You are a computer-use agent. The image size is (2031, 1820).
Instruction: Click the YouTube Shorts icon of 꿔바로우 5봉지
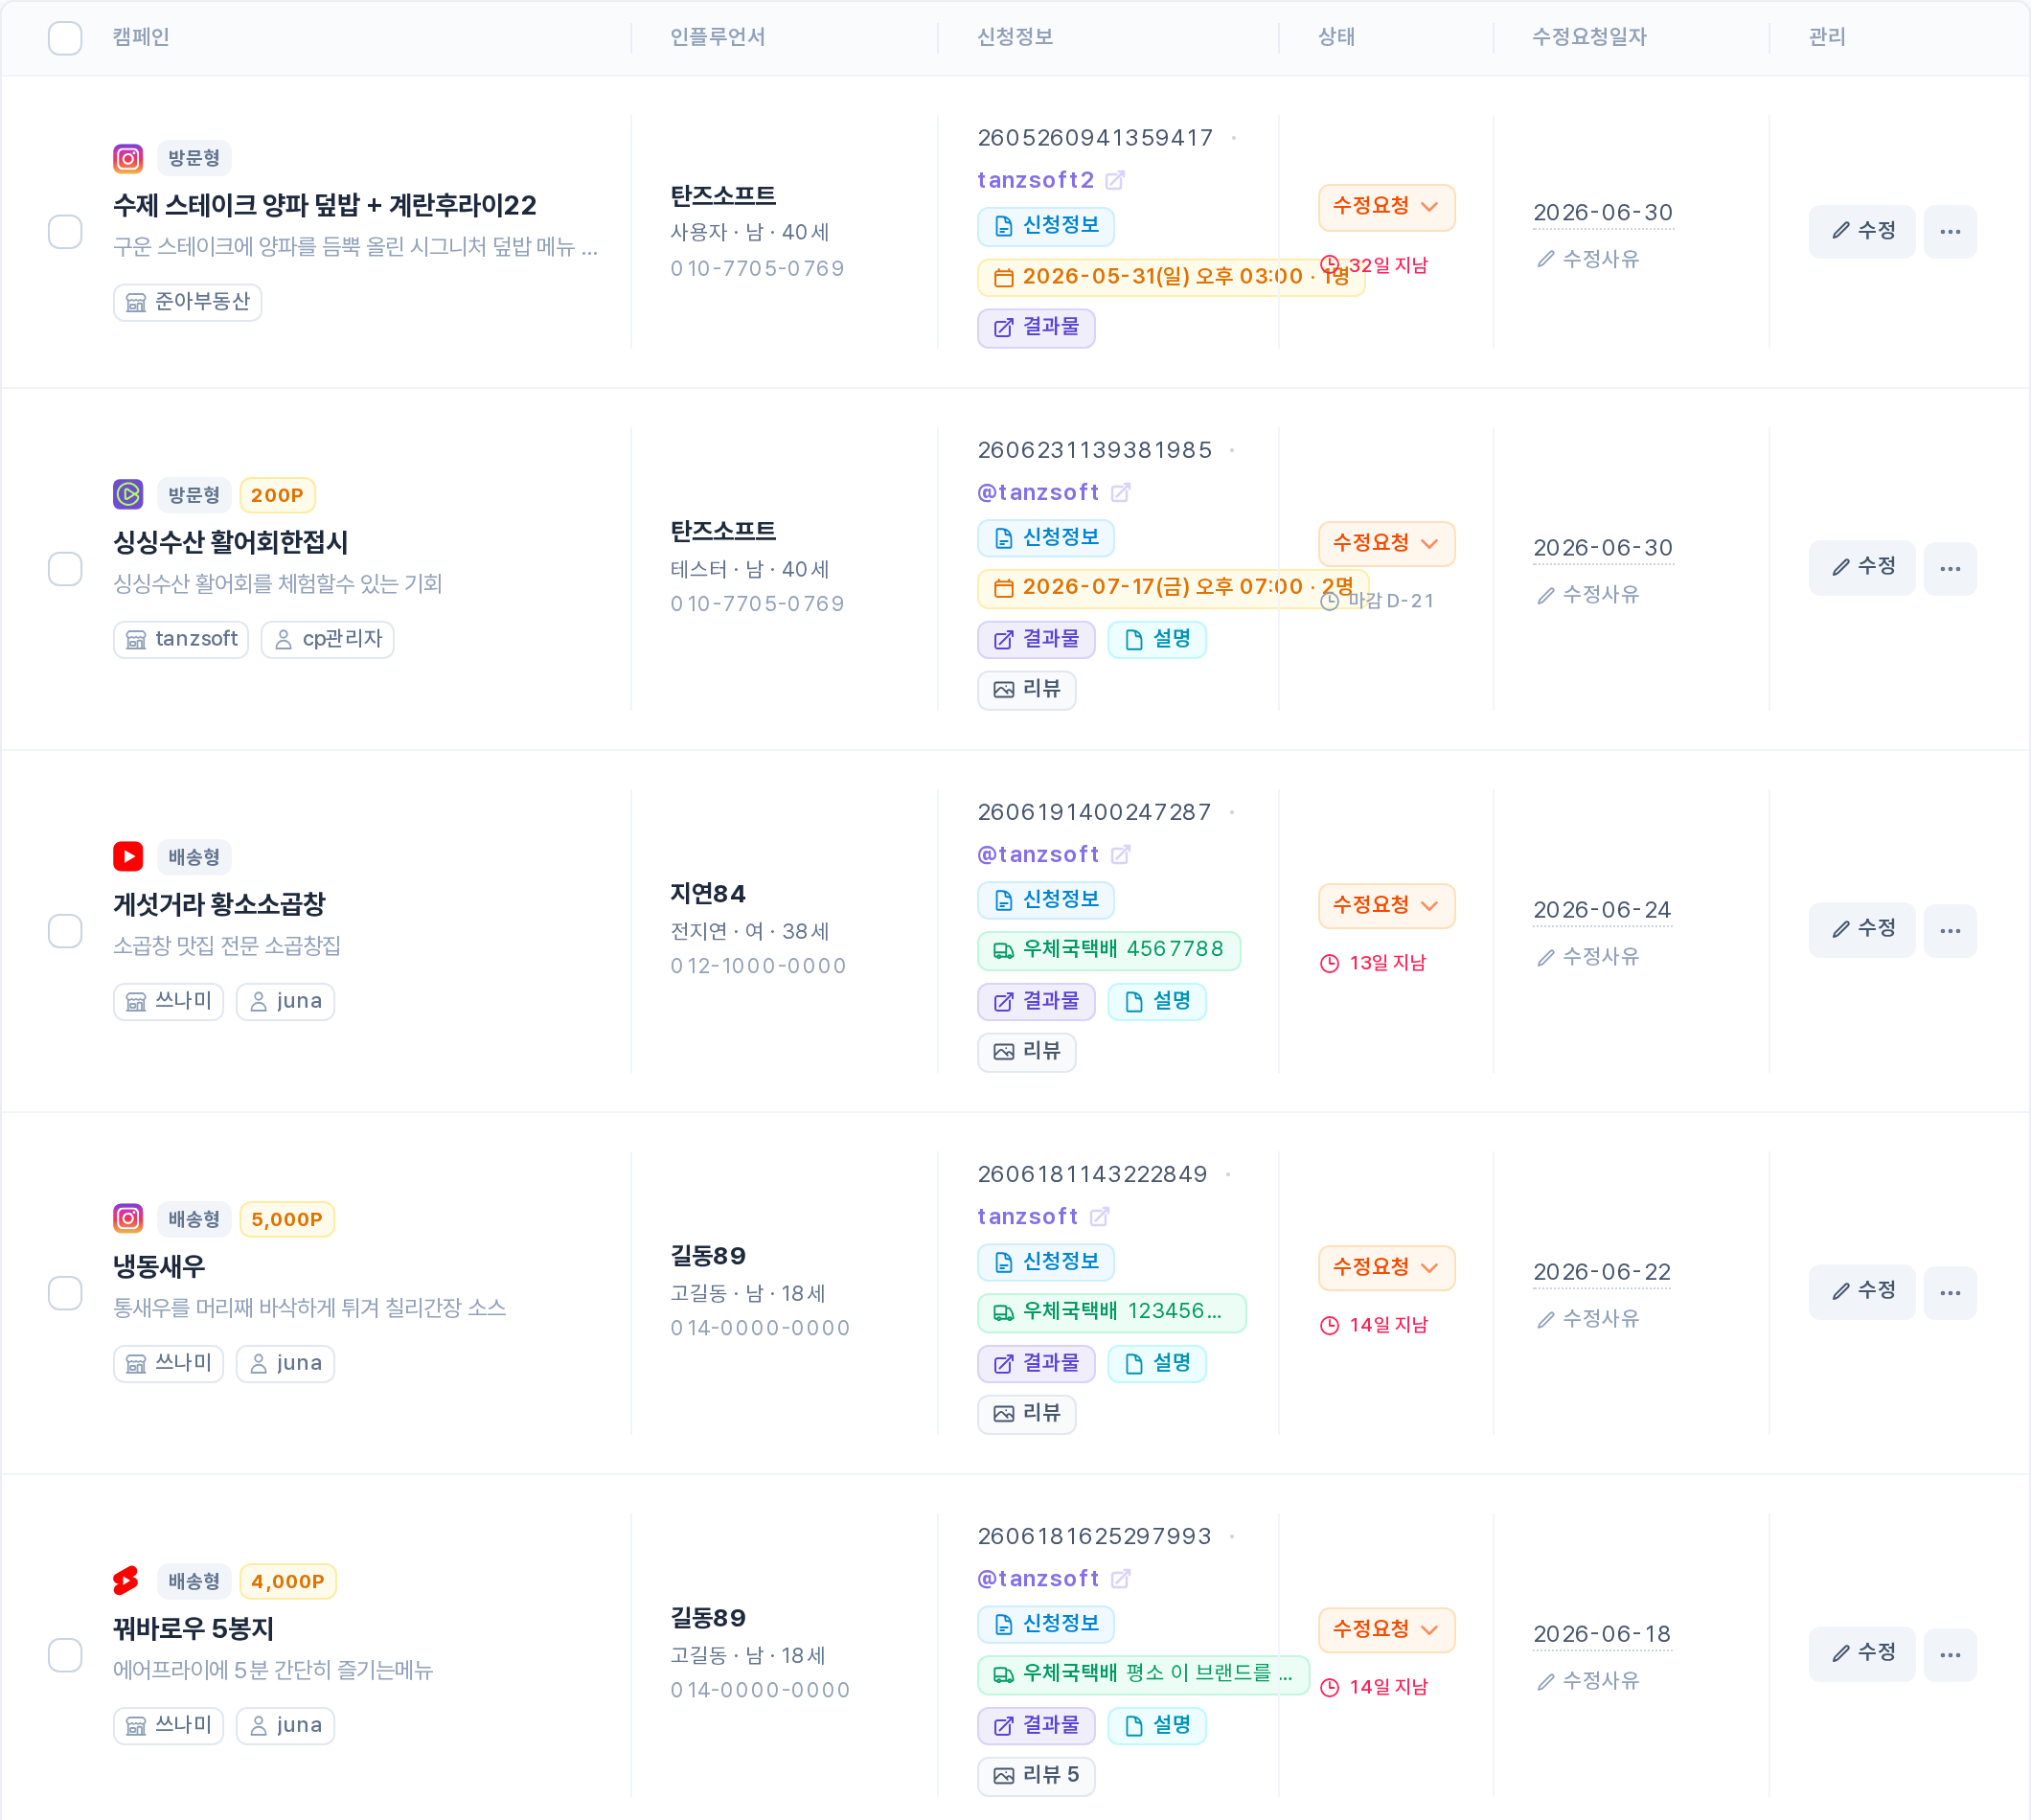[x=126, y=1580]
